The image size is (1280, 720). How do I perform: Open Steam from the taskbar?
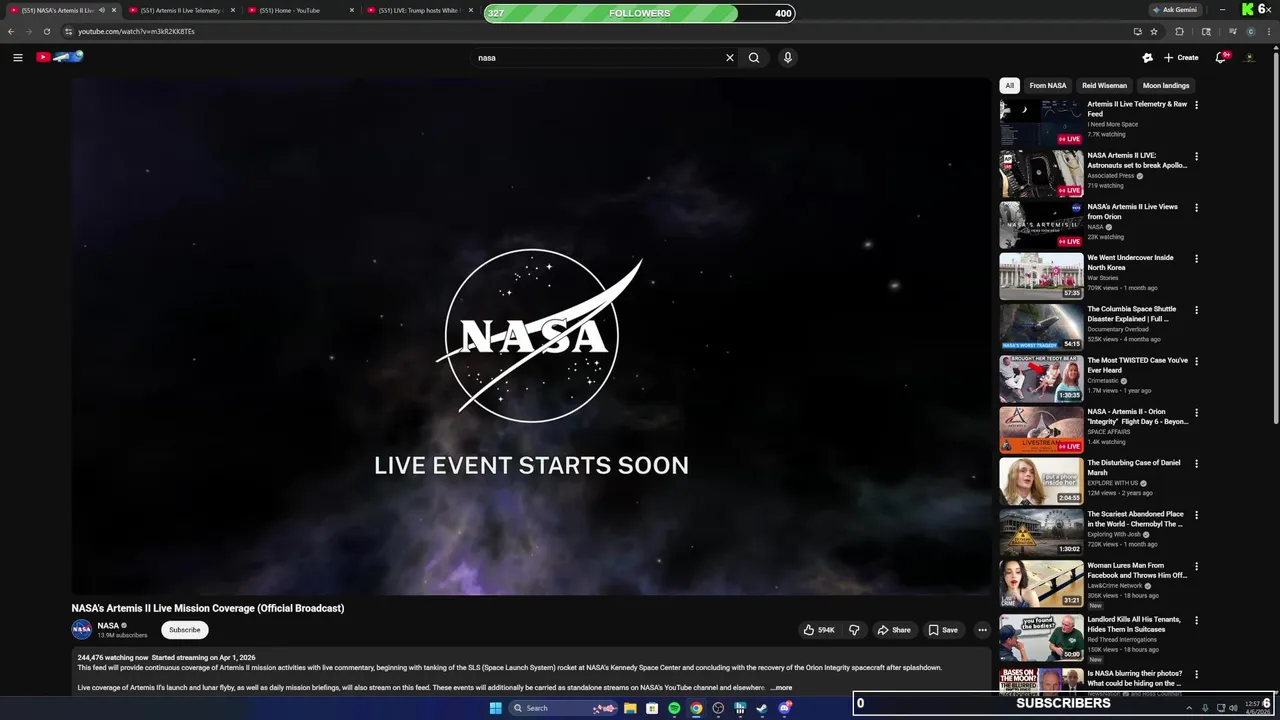[762, 708]
